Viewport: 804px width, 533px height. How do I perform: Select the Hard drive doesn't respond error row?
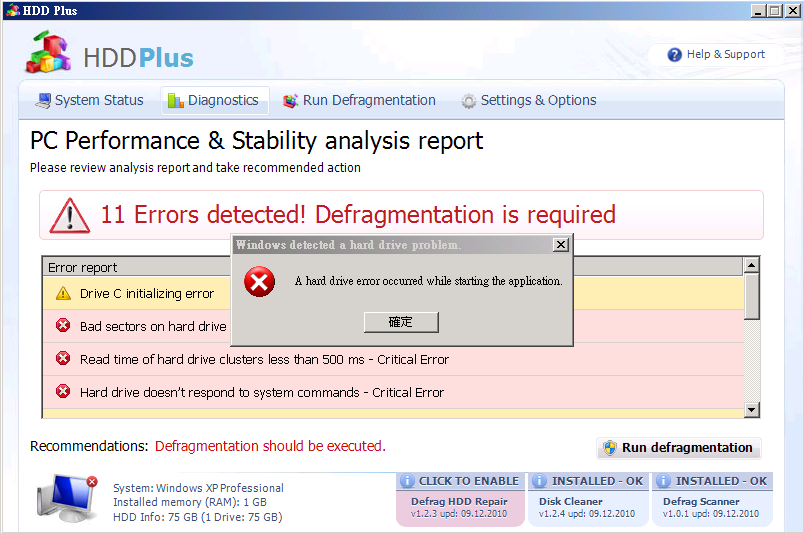click(262, 393)
